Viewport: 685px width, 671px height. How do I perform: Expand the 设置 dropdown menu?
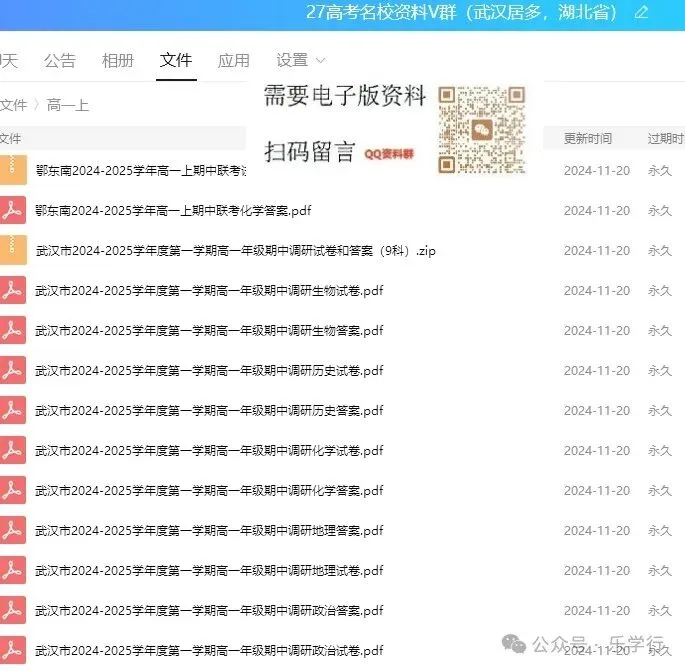[301, 60]
